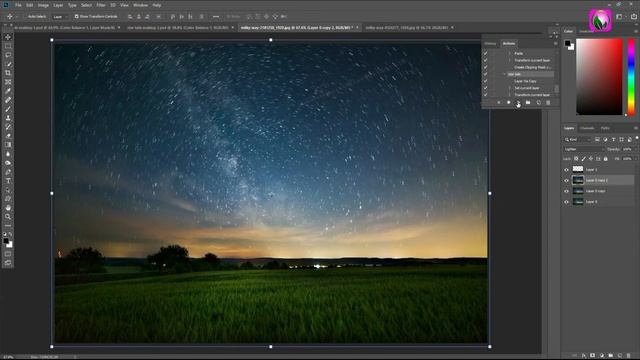Open the Filter menu

(x=101, y=5)
